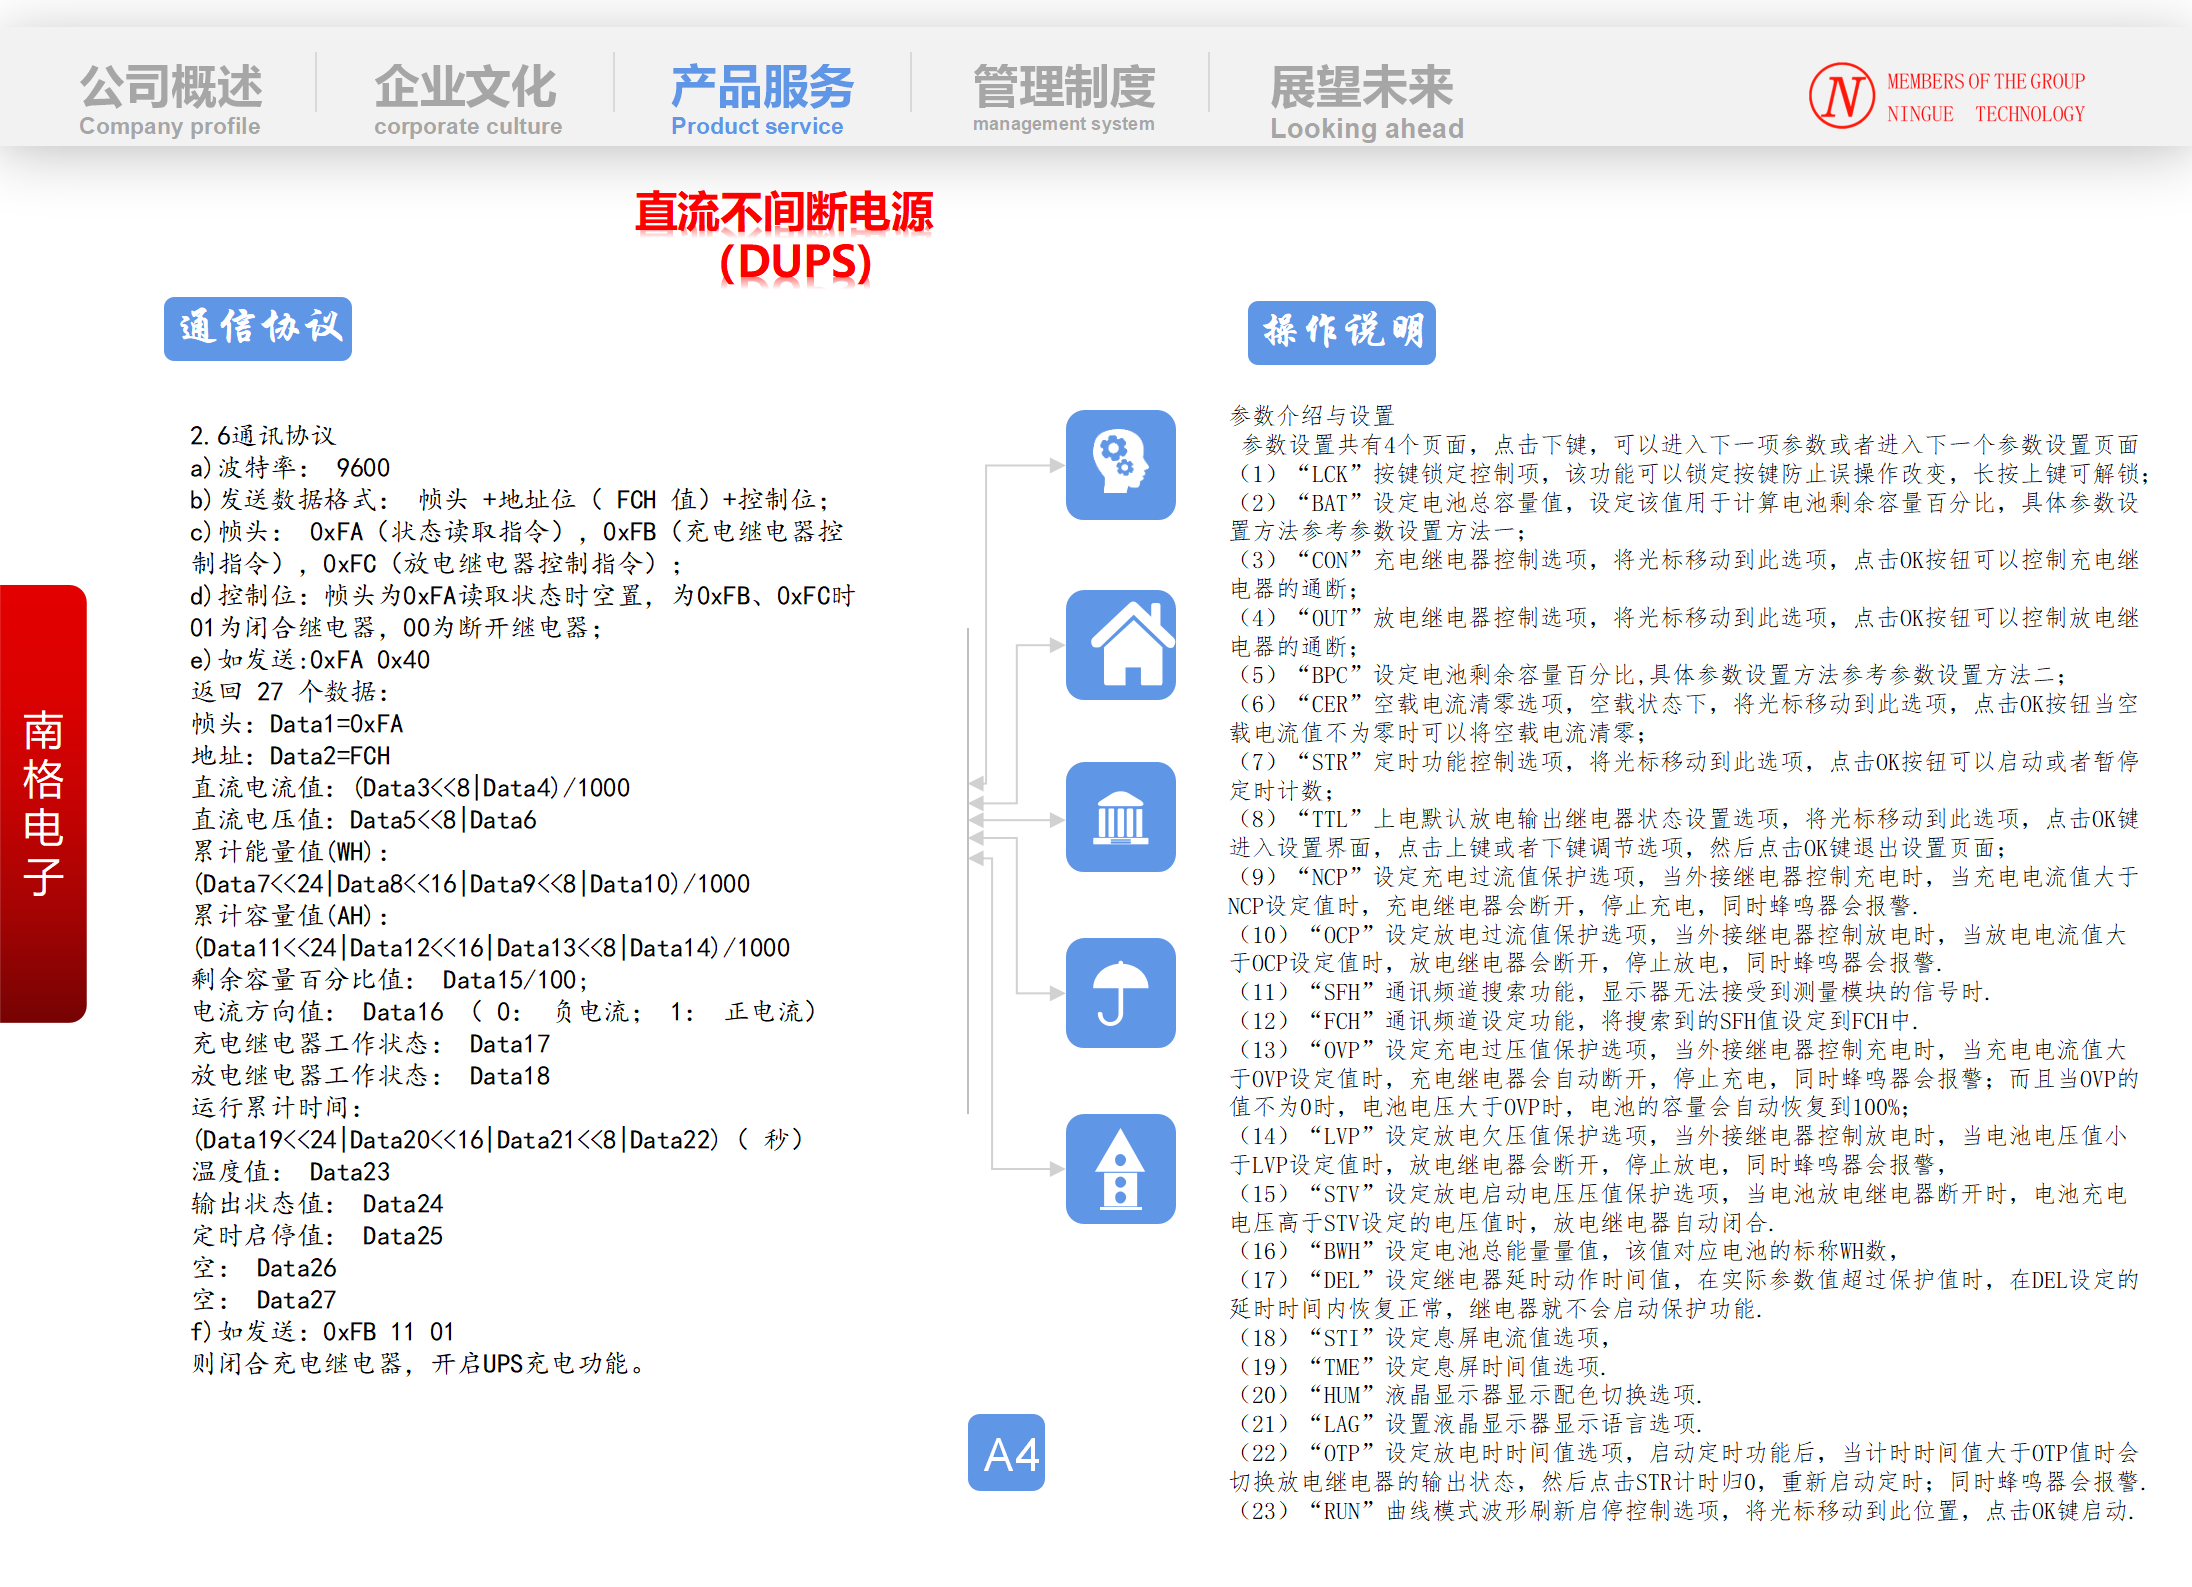Click 直流电压值: Data5<<8|Data6 line
Screen dimensions: 2192x1587
tap(364, 820)
